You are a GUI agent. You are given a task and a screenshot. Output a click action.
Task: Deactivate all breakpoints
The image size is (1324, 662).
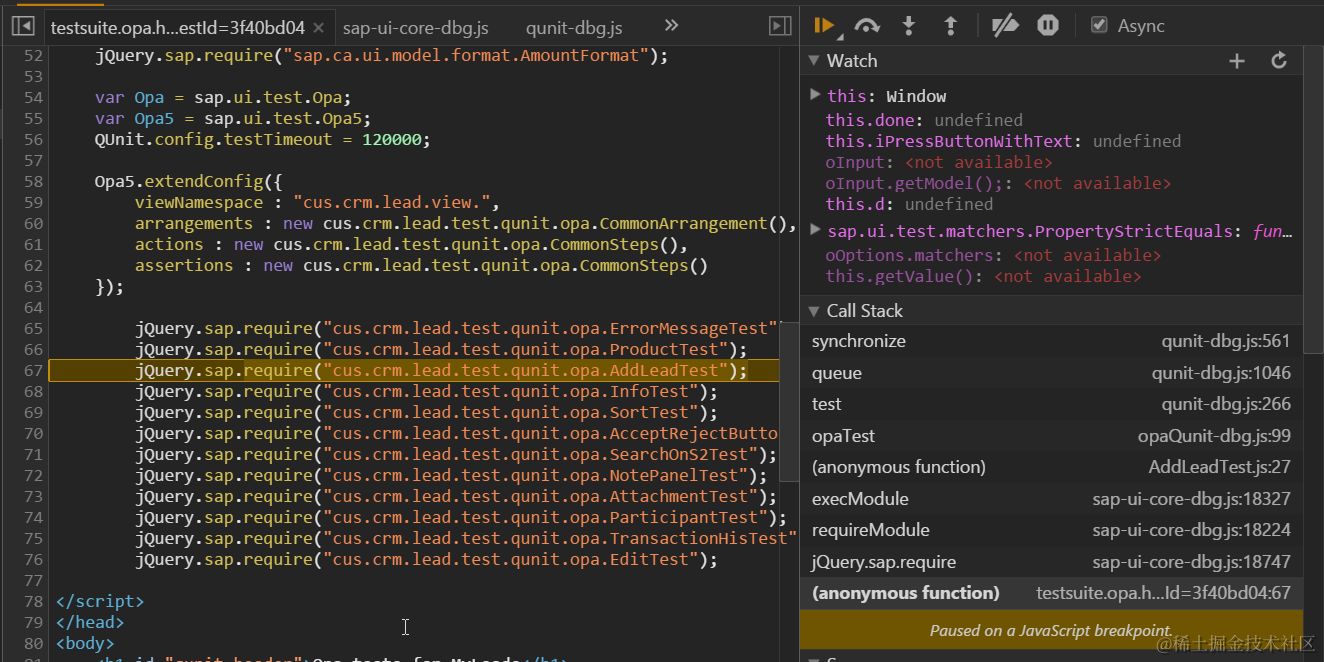1004,26
